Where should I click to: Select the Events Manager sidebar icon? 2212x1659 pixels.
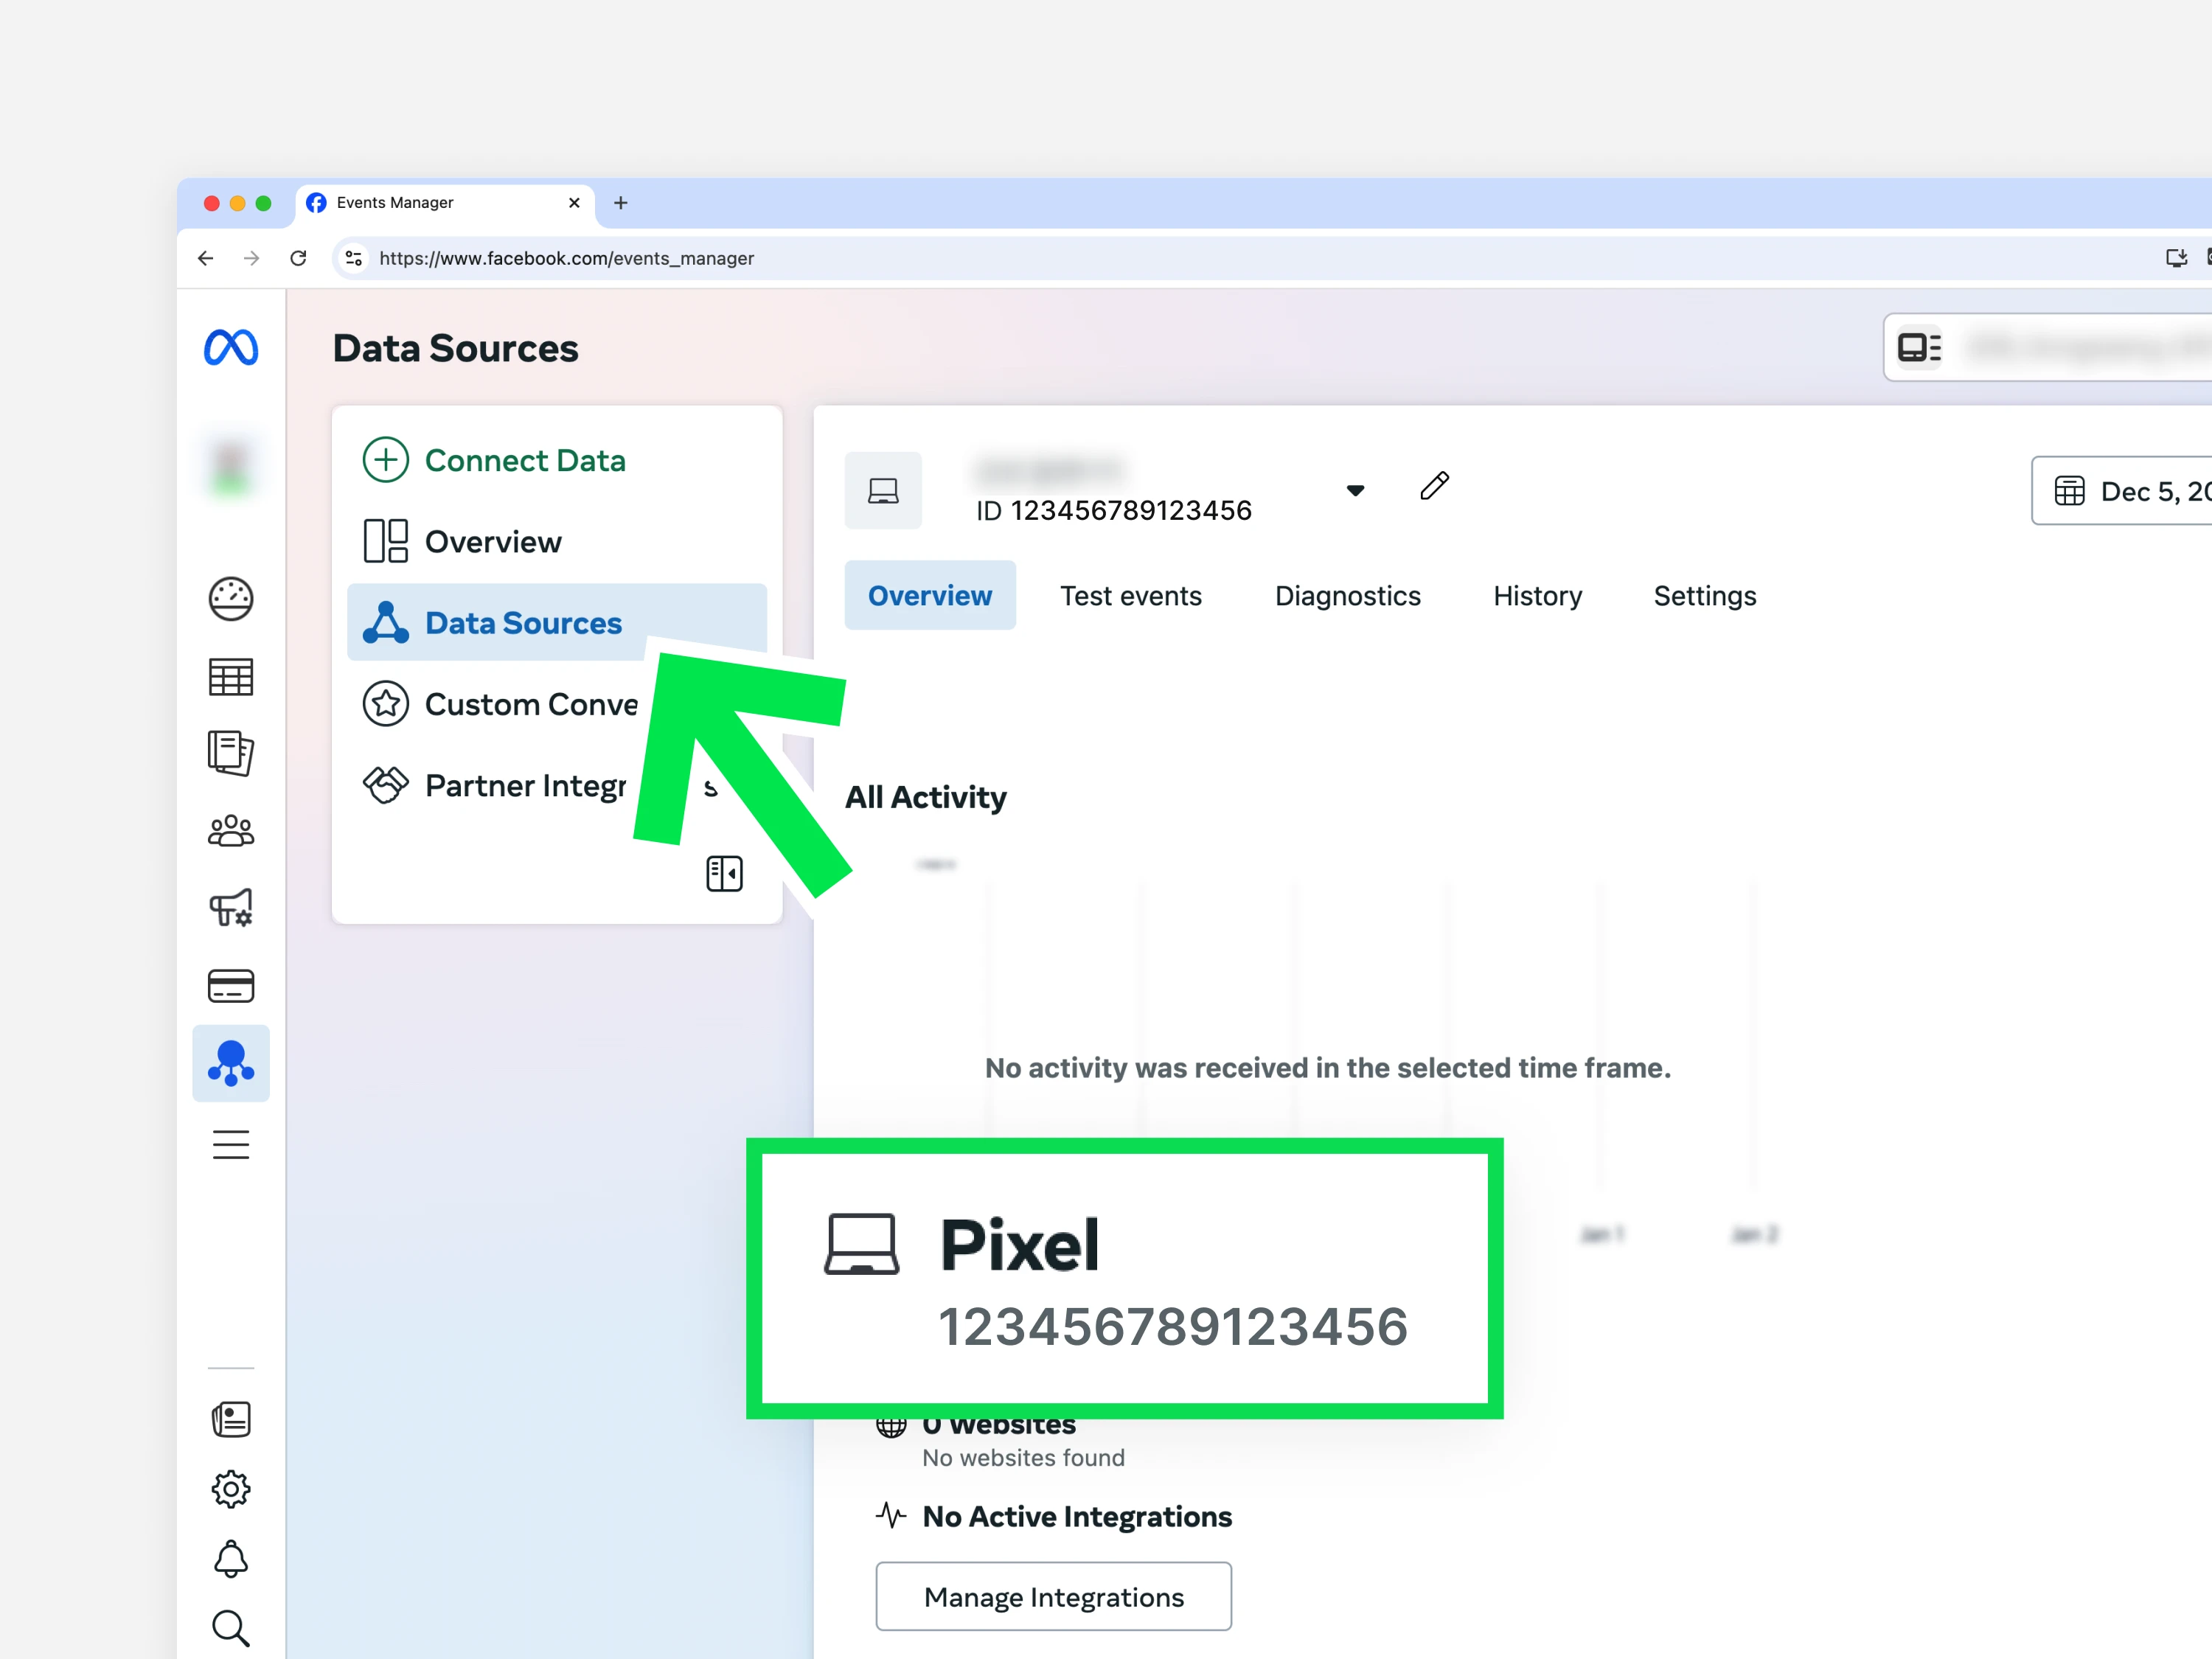coord(231,1063)
